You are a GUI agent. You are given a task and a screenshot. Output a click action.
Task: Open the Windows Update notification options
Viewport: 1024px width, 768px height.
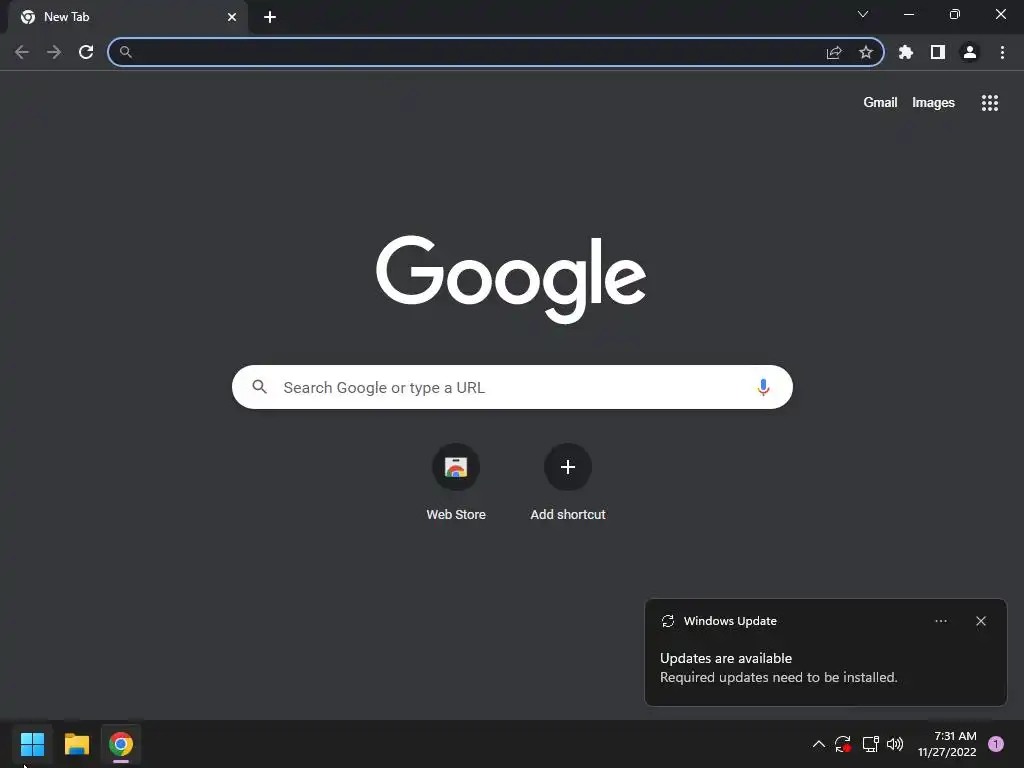pyautogui.click(x=940, y=621)
